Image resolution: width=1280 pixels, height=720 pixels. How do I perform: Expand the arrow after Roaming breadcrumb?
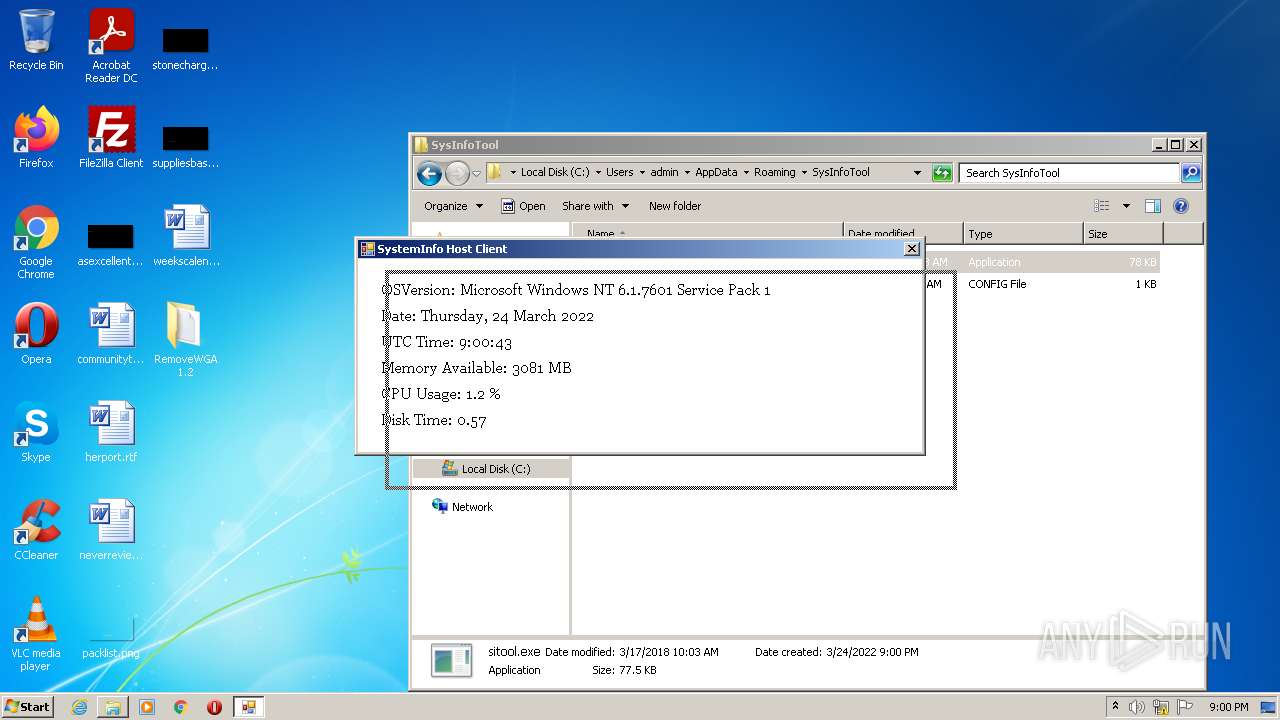click(803, 172)
